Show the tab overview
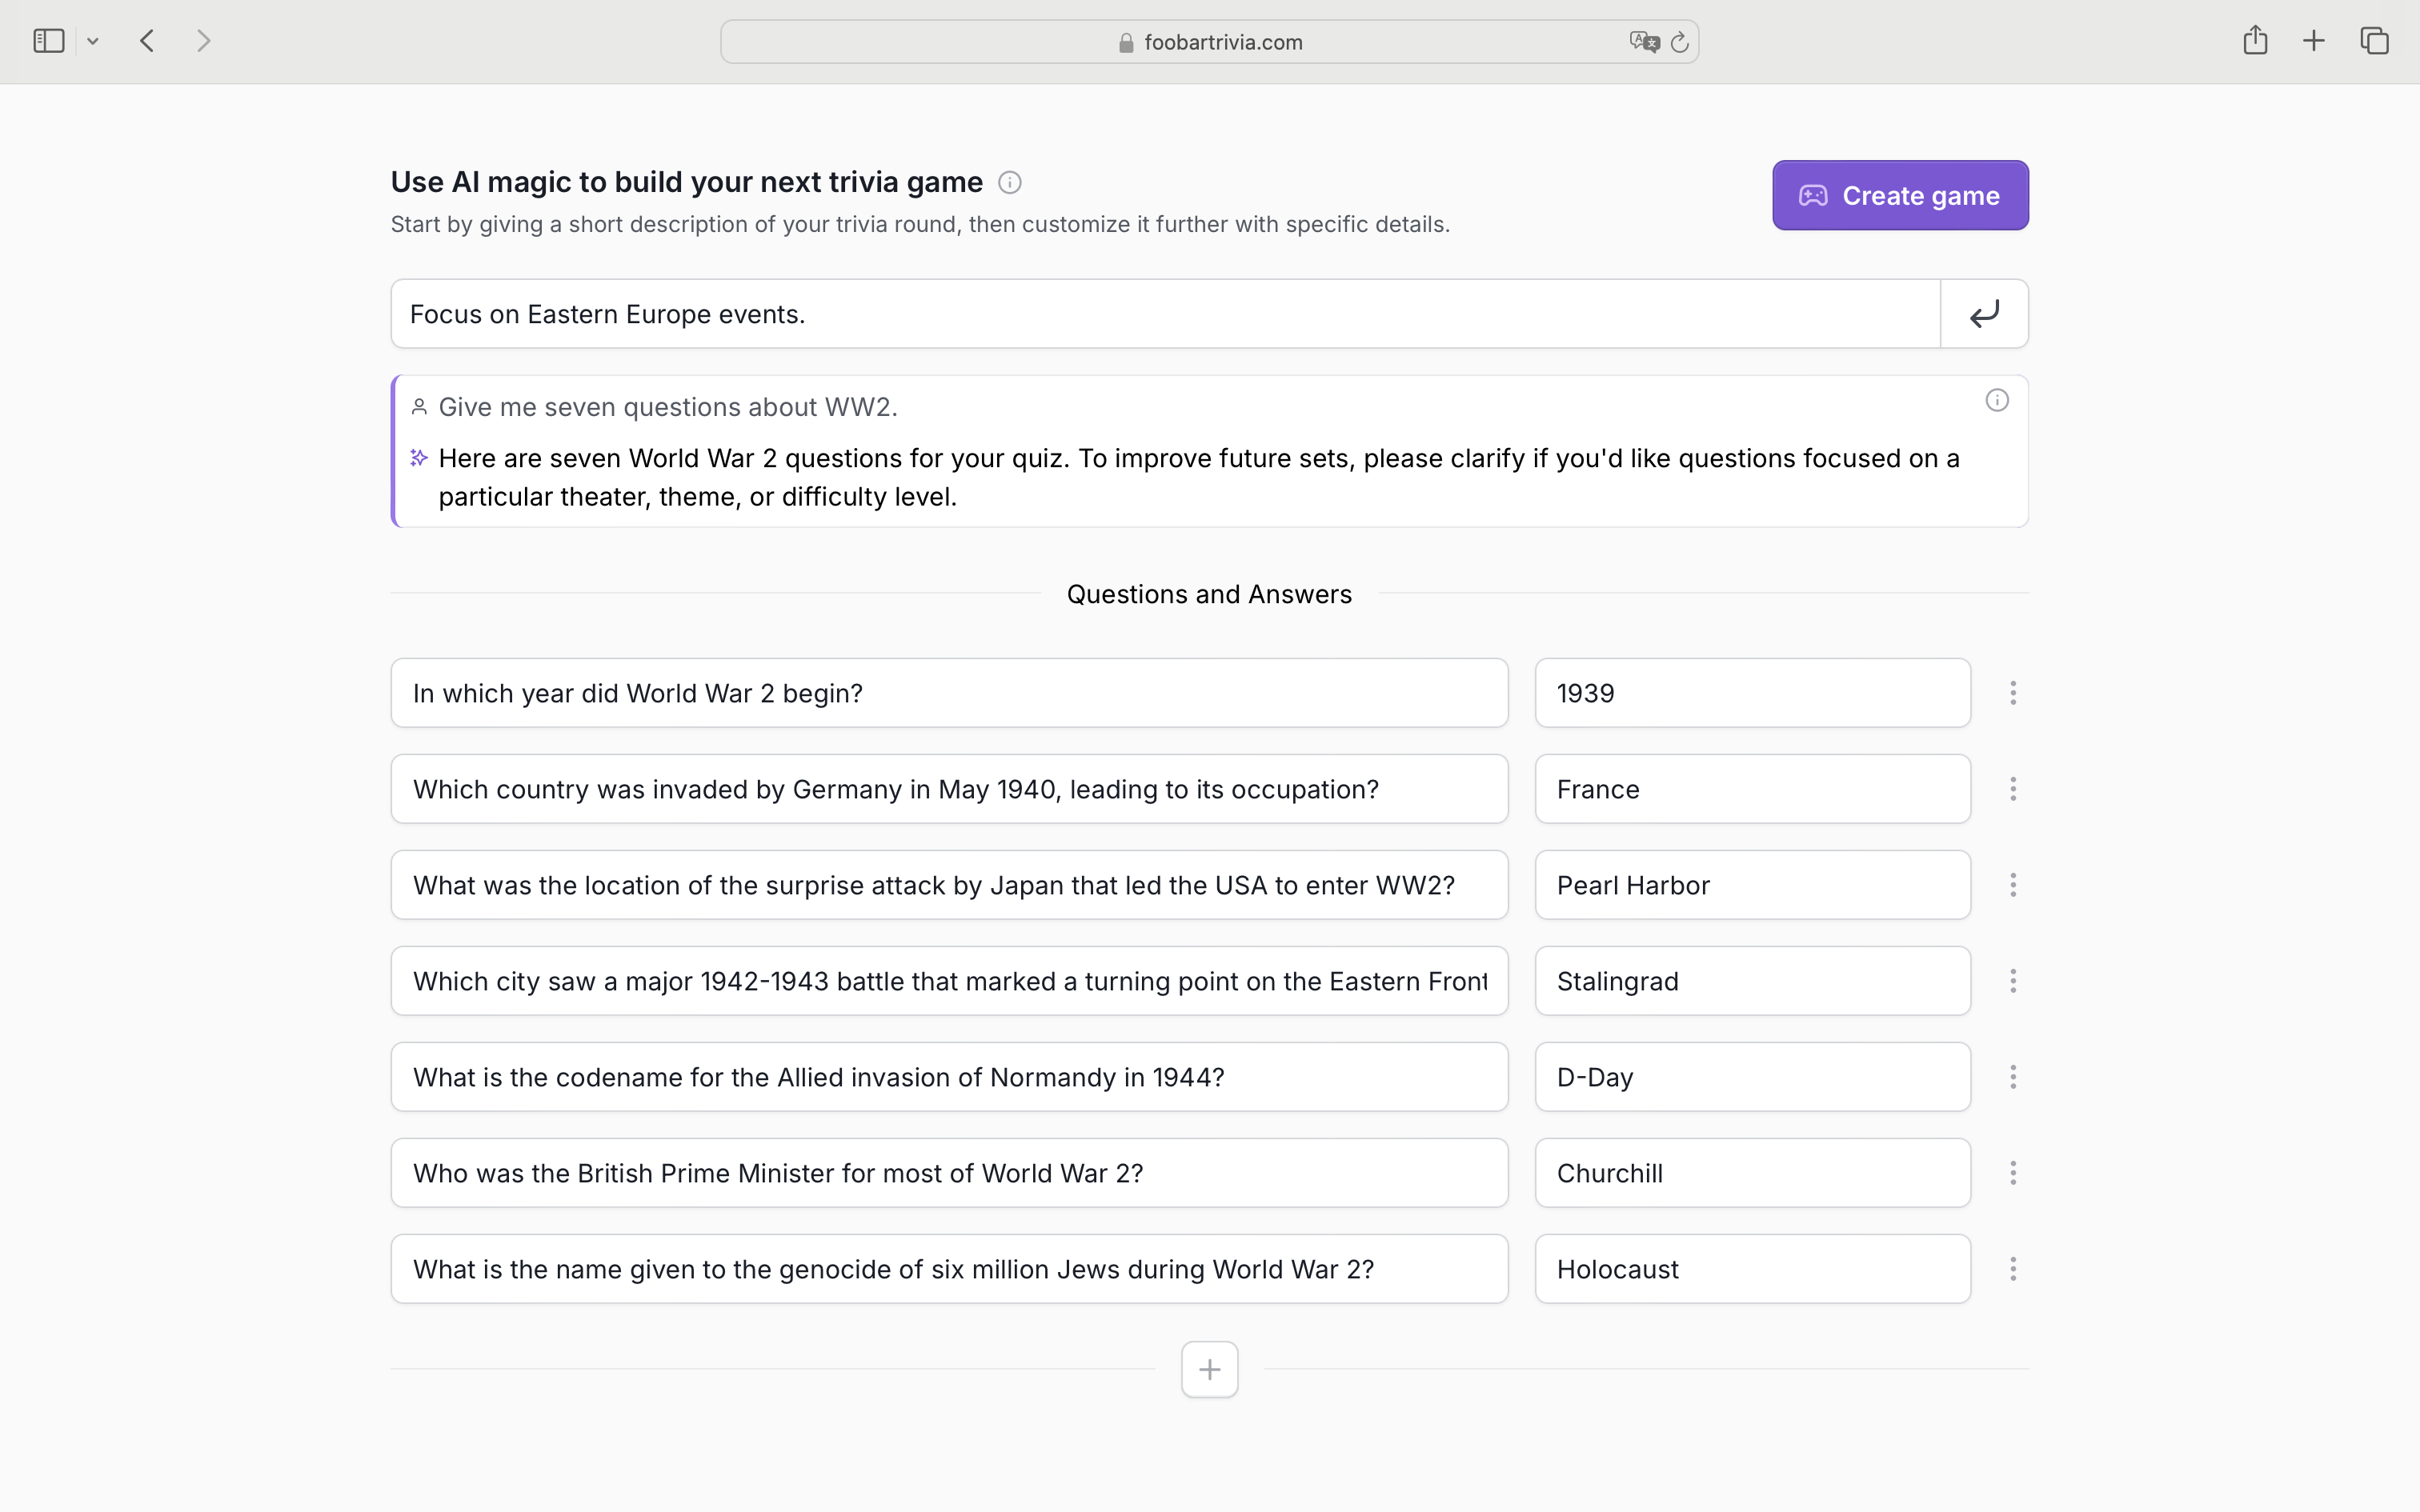This screenshot has height=1512, width=2420. click(2374, 40)
